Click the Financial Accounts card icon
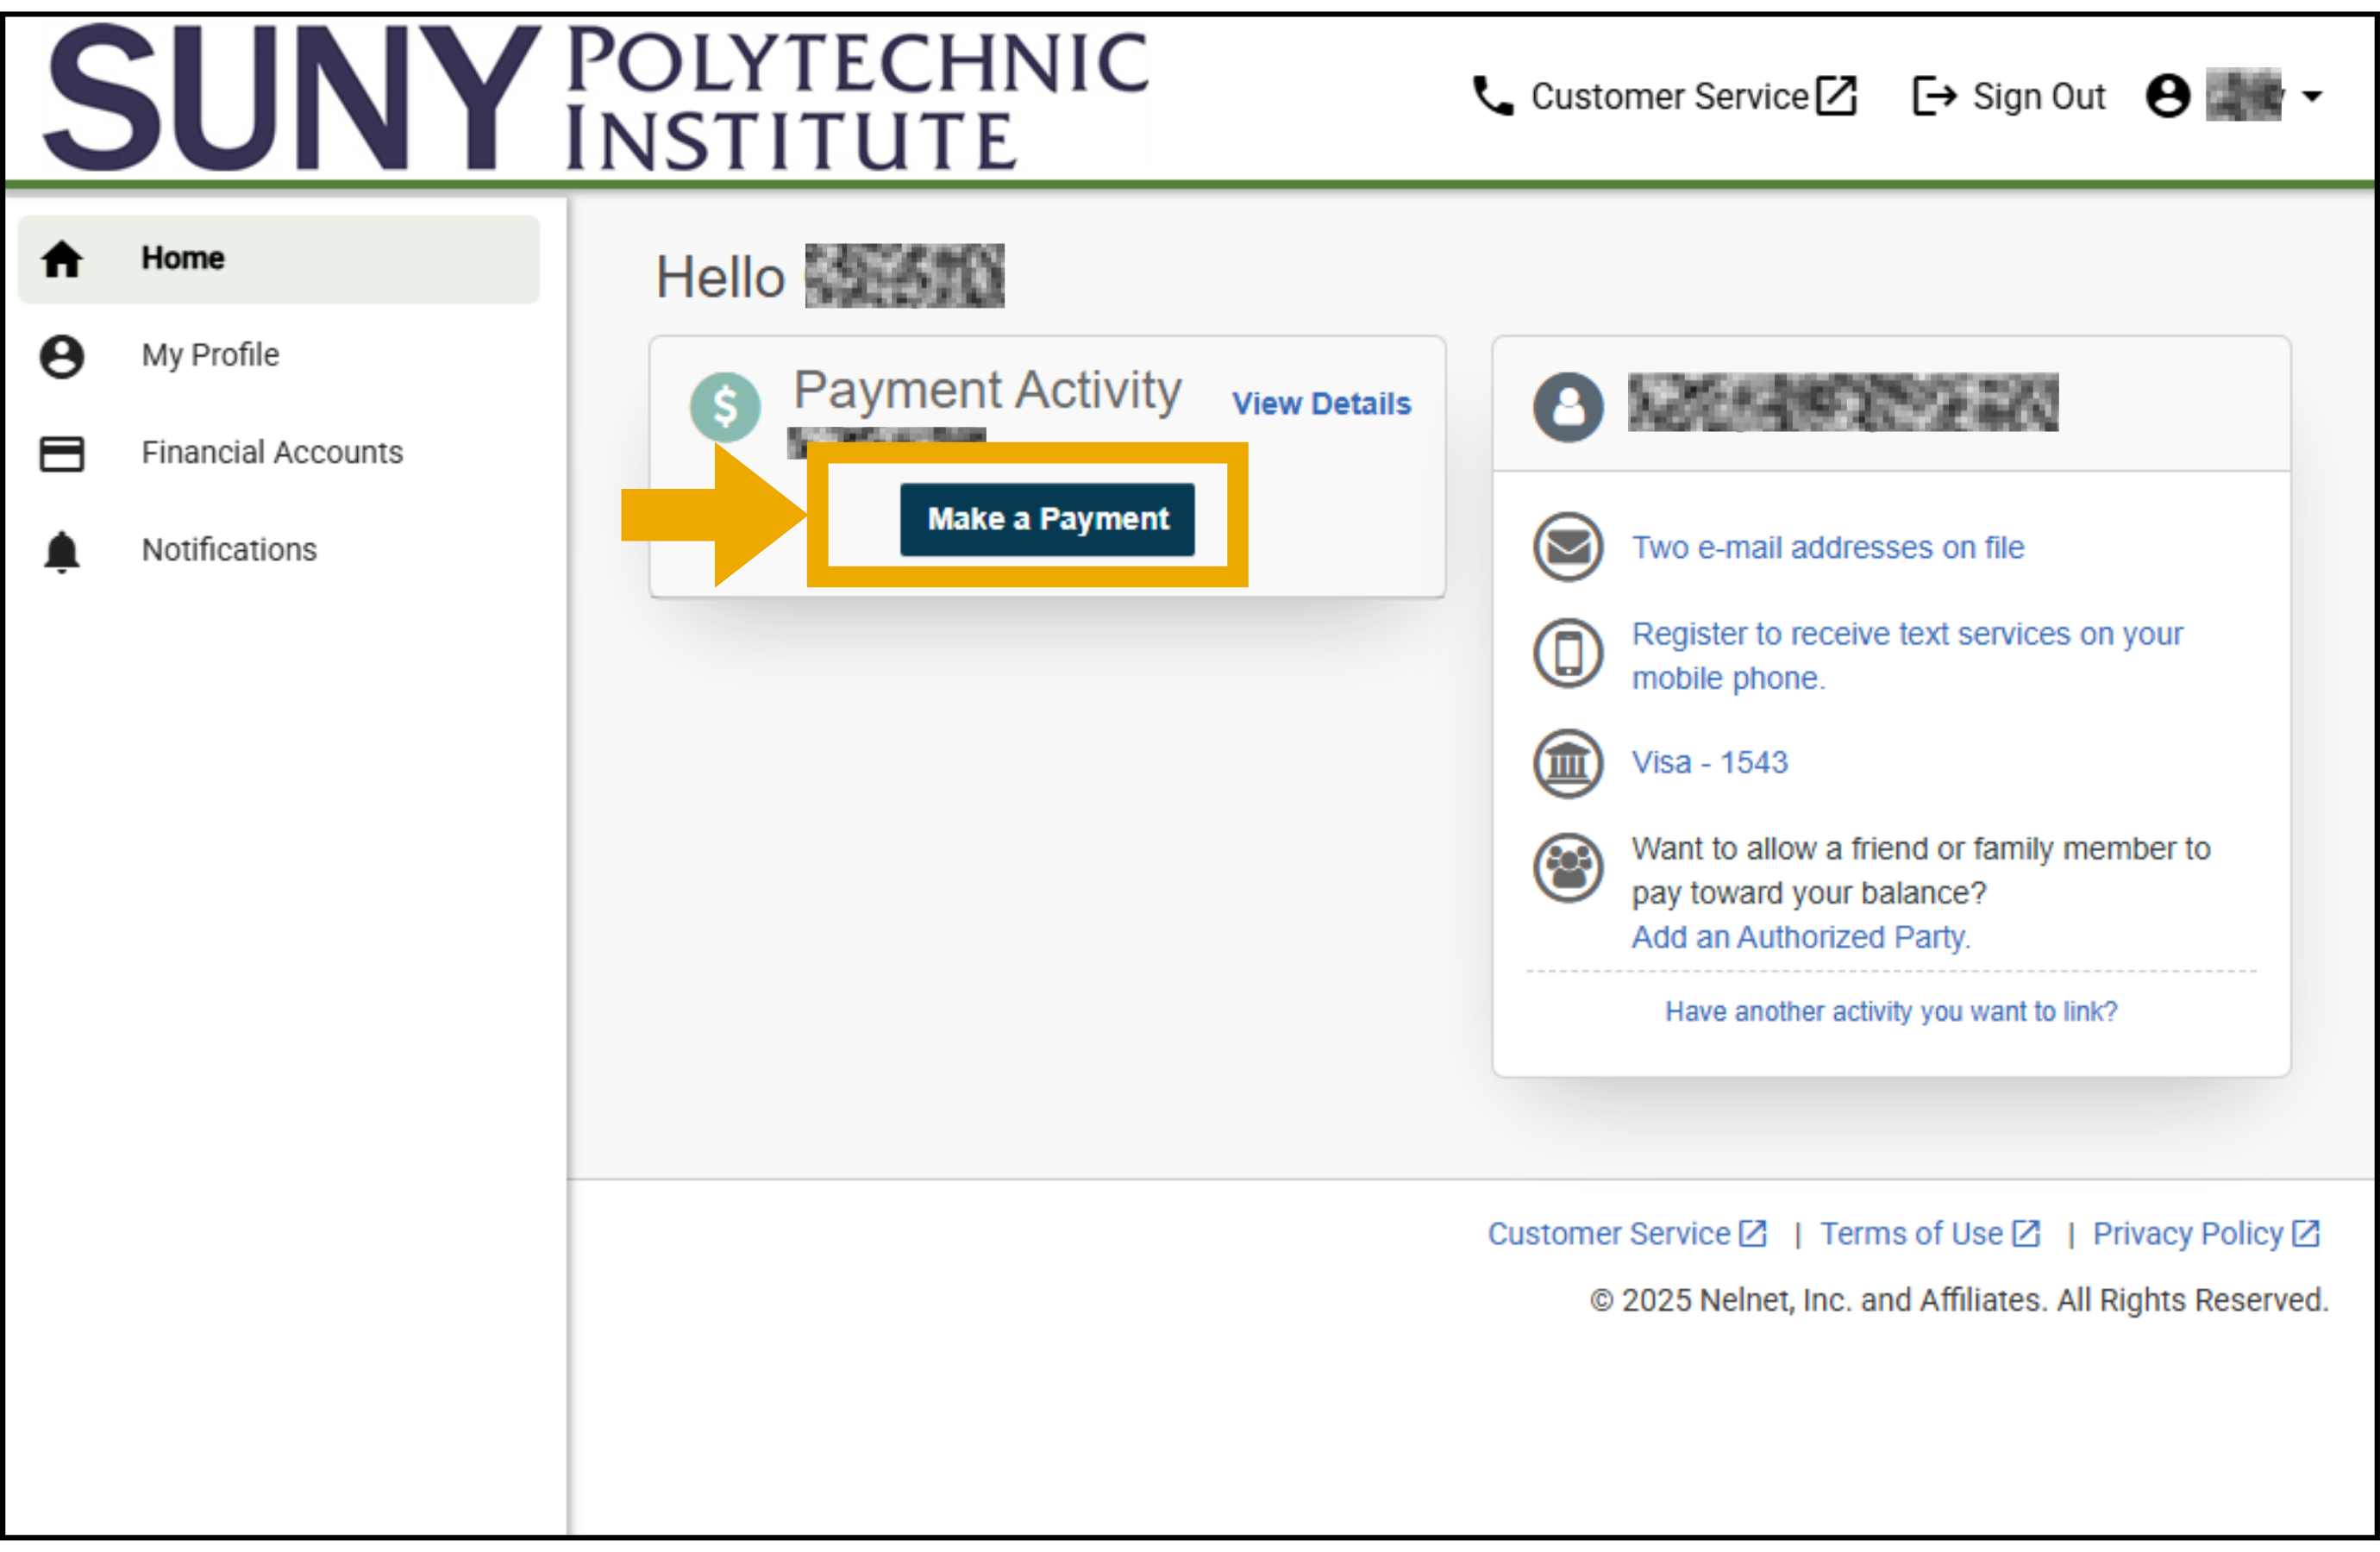2380x1552 pixels. pyautogui.click(x=62, y=453)
